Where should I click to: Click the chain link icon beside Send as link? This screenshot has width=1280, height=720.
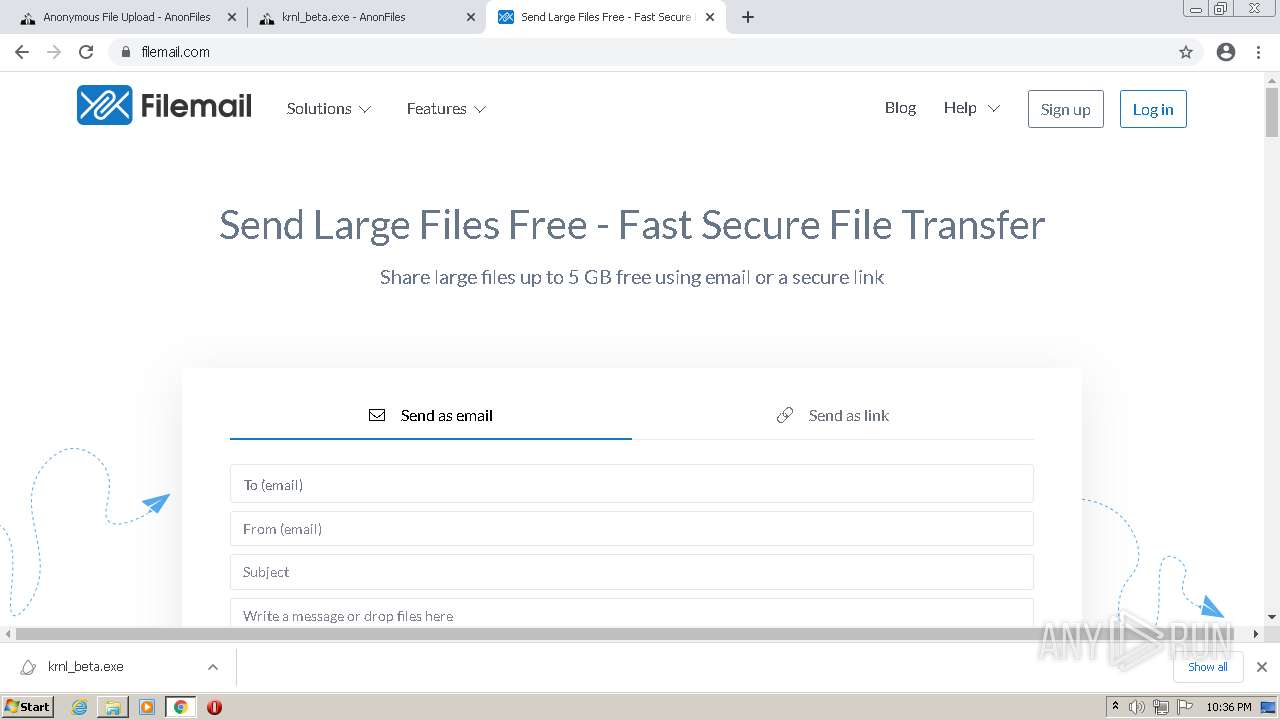[x=785, y=415]
